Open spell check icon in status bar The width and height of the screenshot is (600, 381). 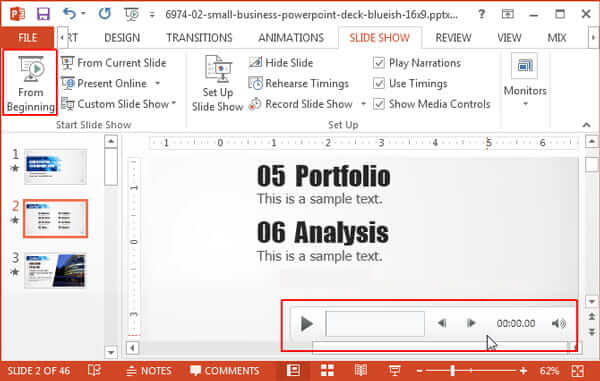click(x=94, y=370)
